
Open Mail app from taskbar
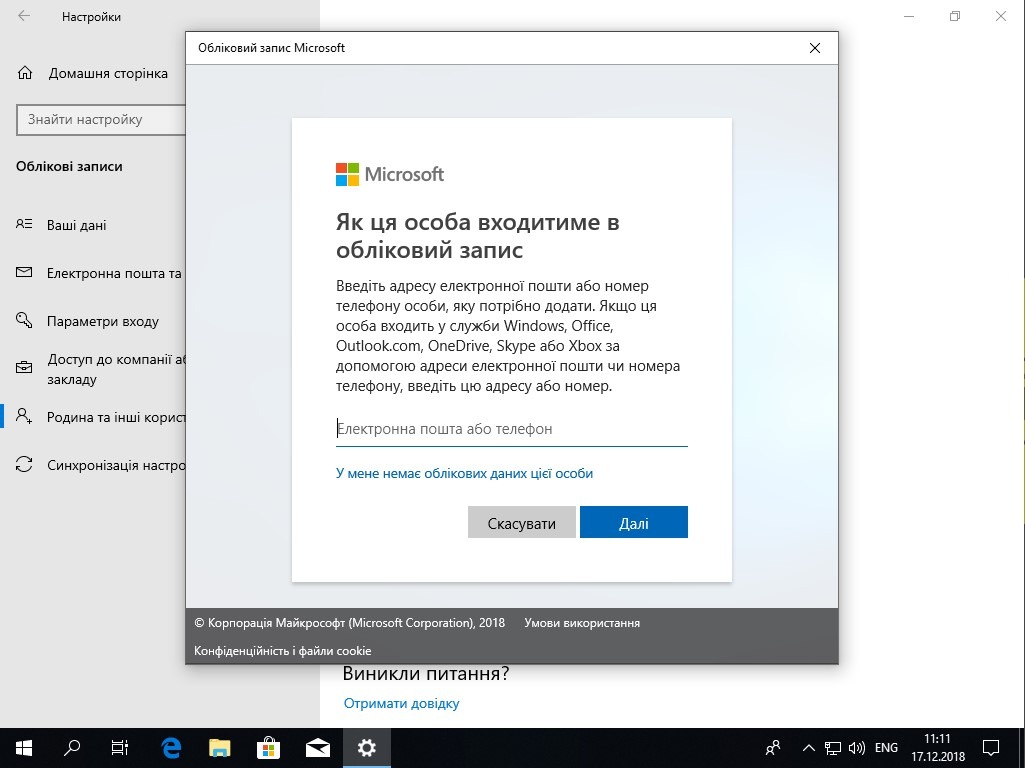click(318, 748)
